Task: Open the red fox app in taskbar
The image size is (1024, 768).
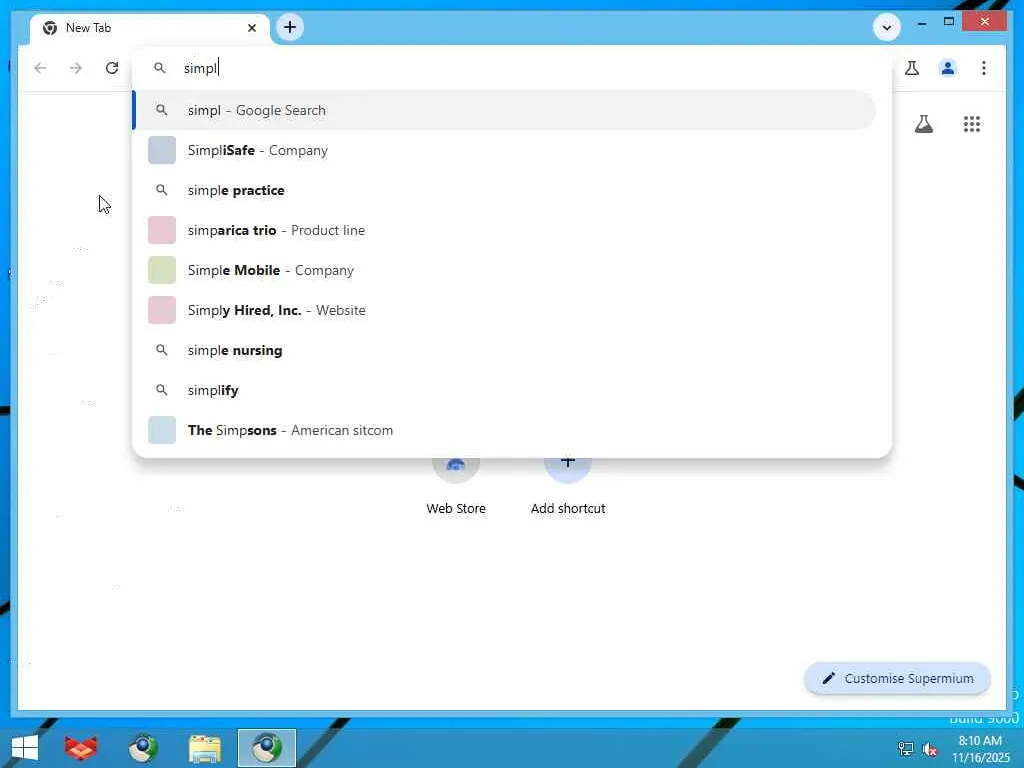Action: [81, 748]
